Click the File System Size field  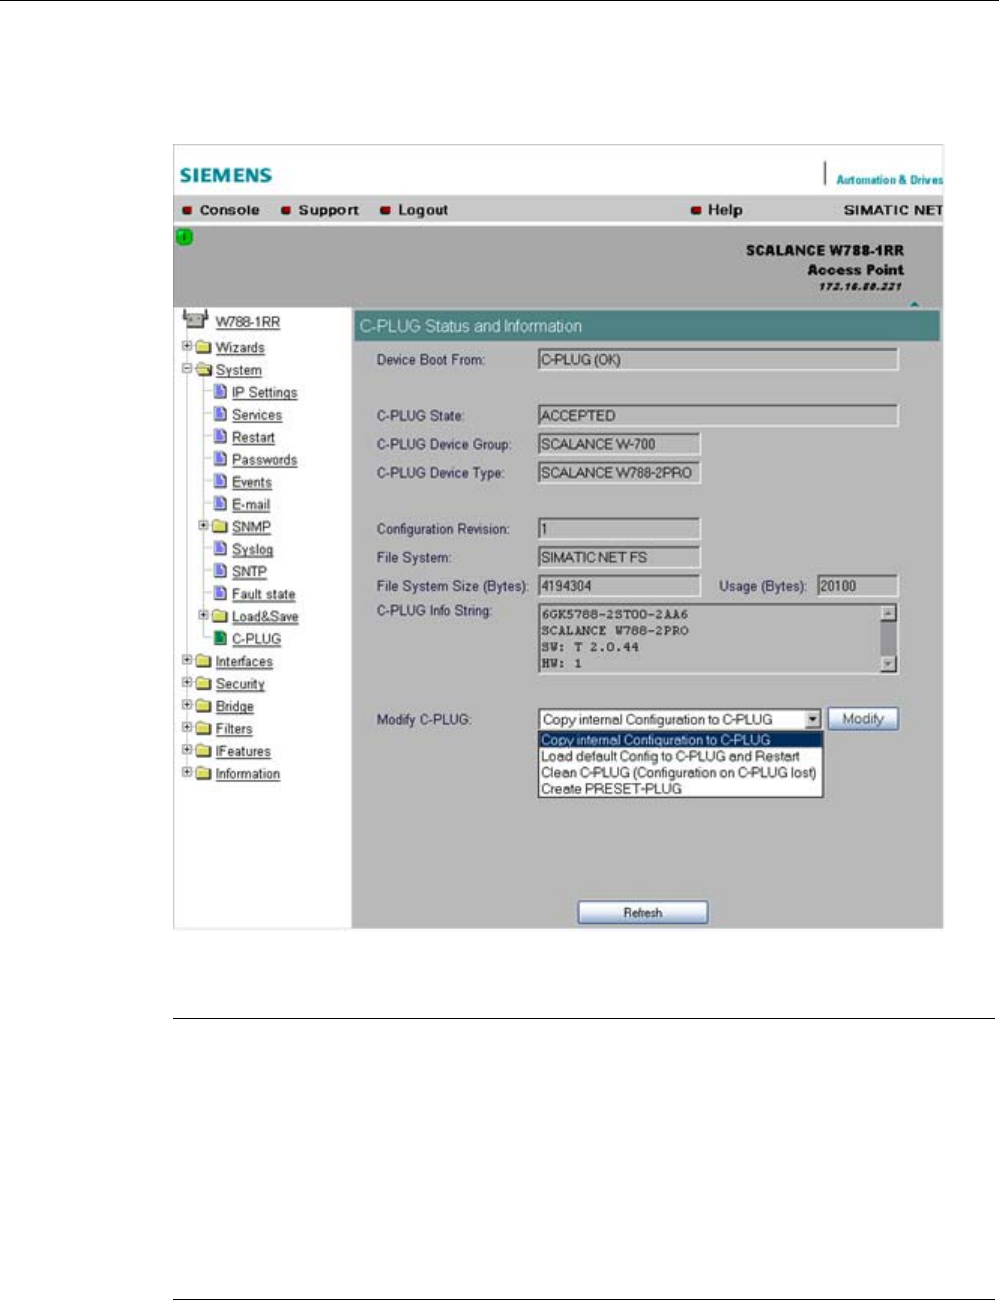click(619, 586)
